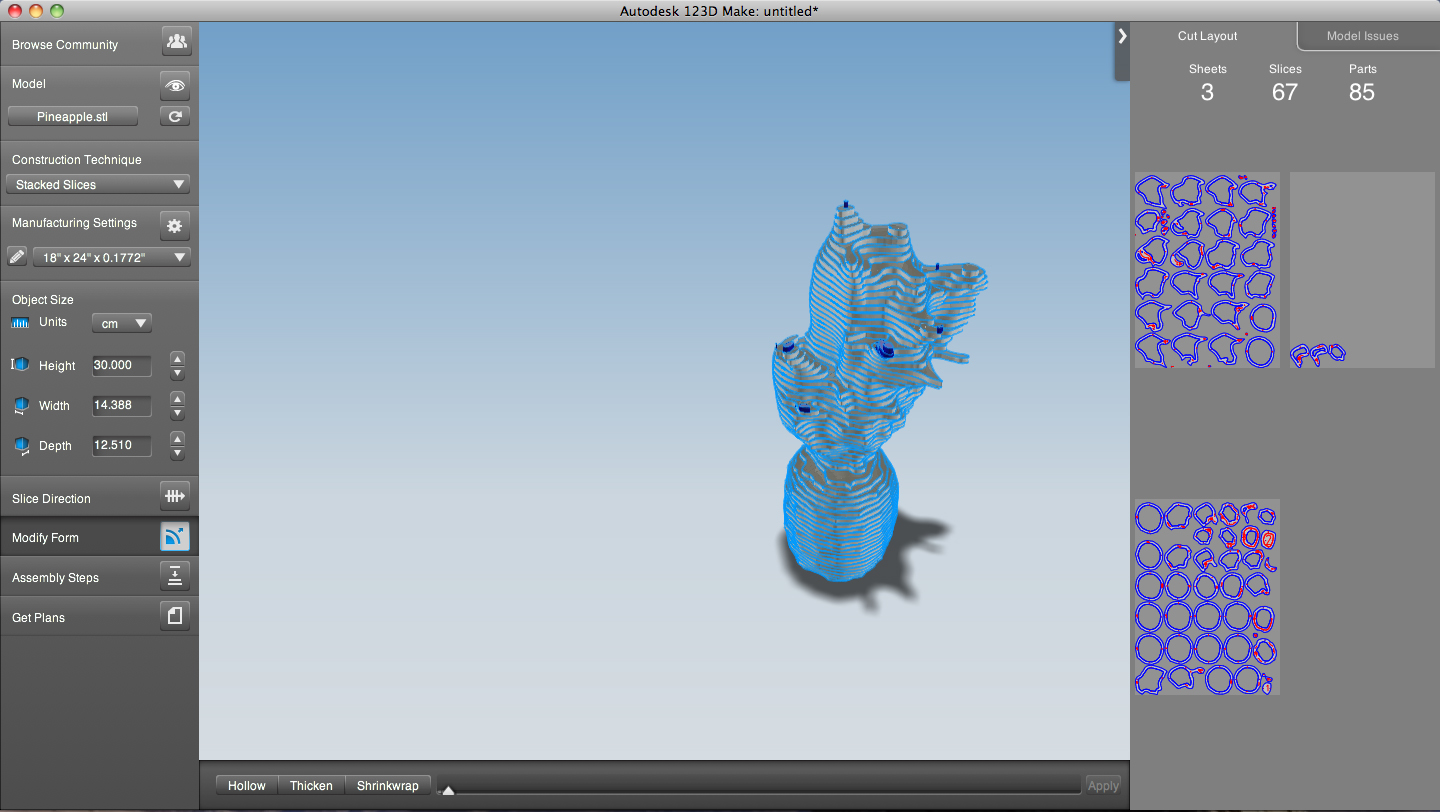Click the Slices count 67

[1285, 92]
